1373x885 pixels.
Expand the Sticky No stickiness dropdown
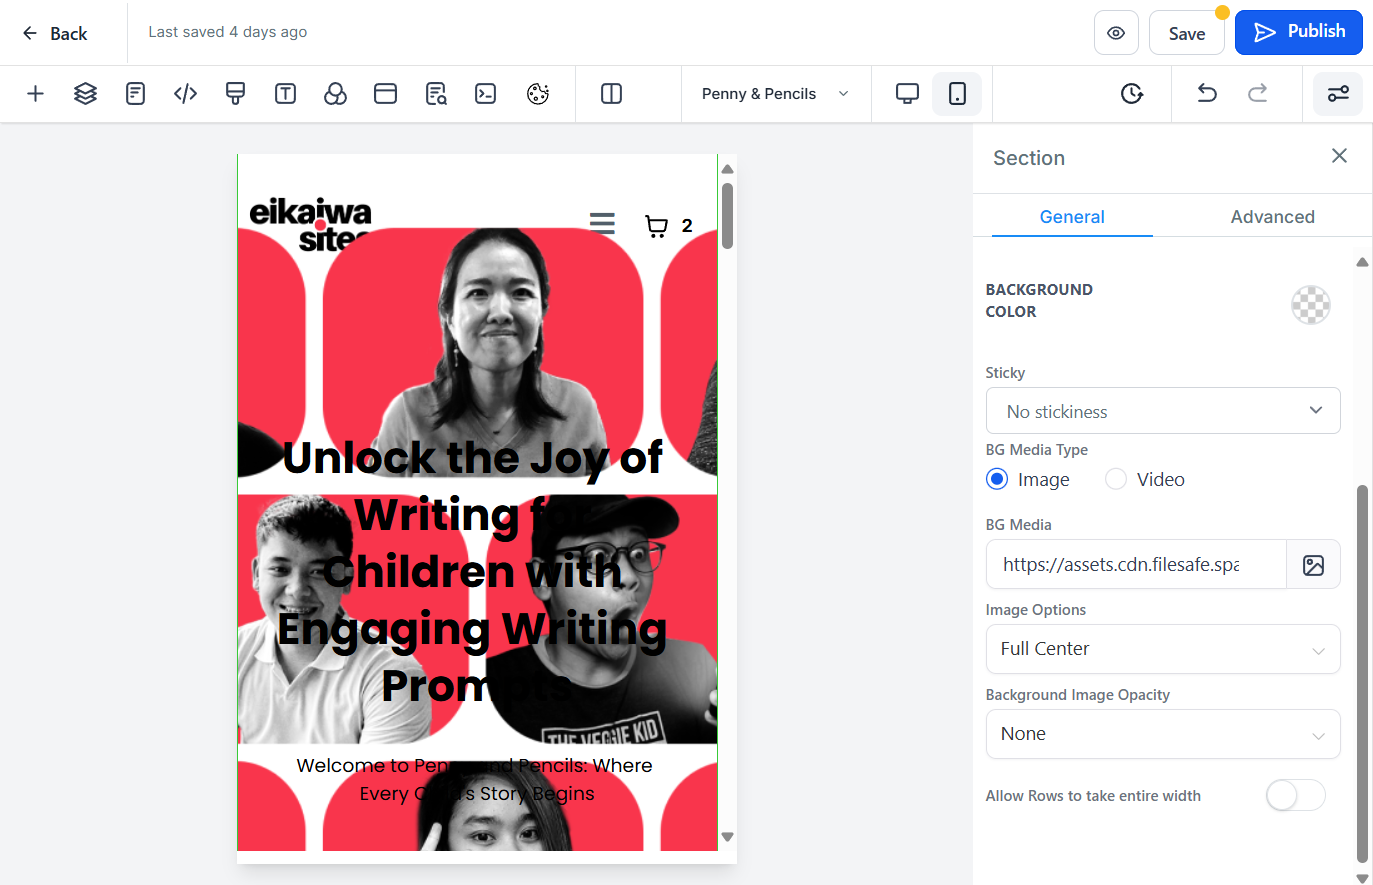coord(1163,411)
